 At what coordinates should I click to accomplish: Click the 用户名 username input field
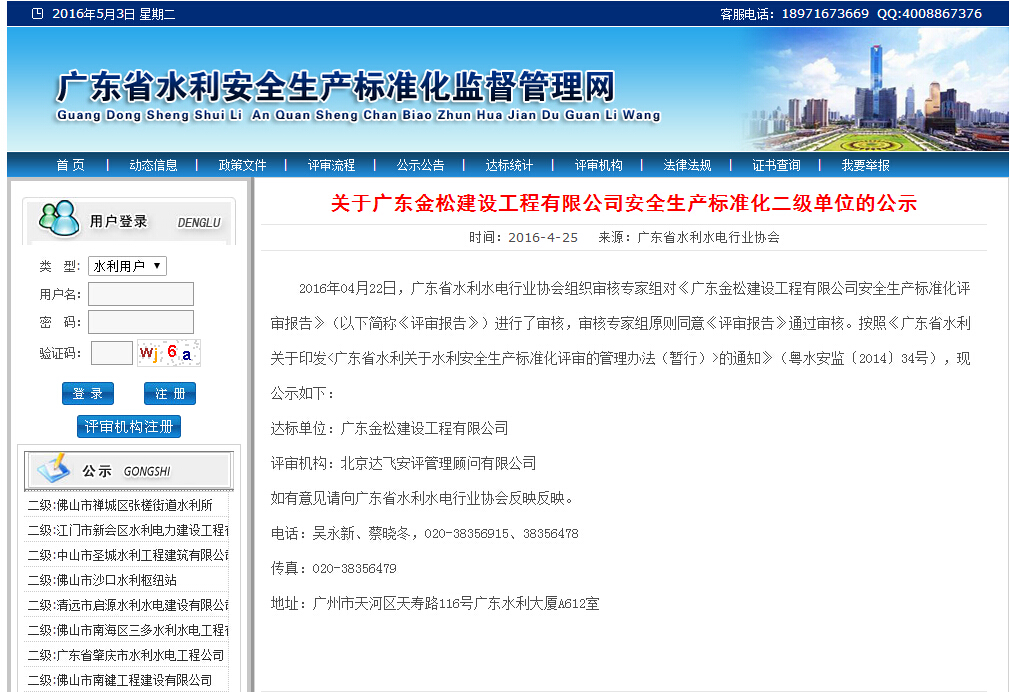tap(141, 294)
